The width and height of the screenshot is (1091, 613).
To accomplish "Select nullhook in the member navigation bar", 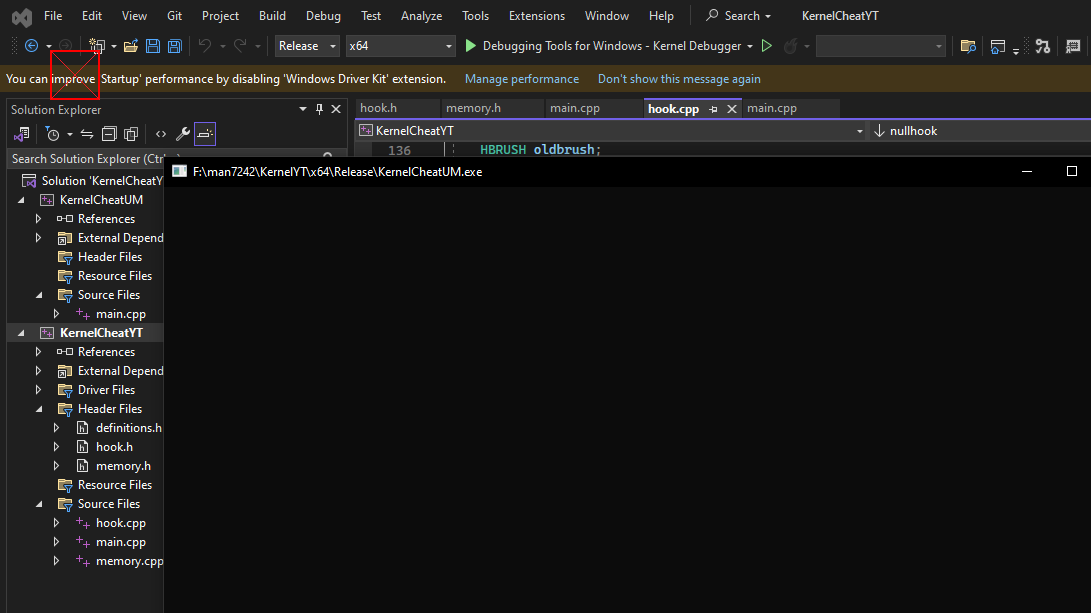I will click(x=913, y=131).
